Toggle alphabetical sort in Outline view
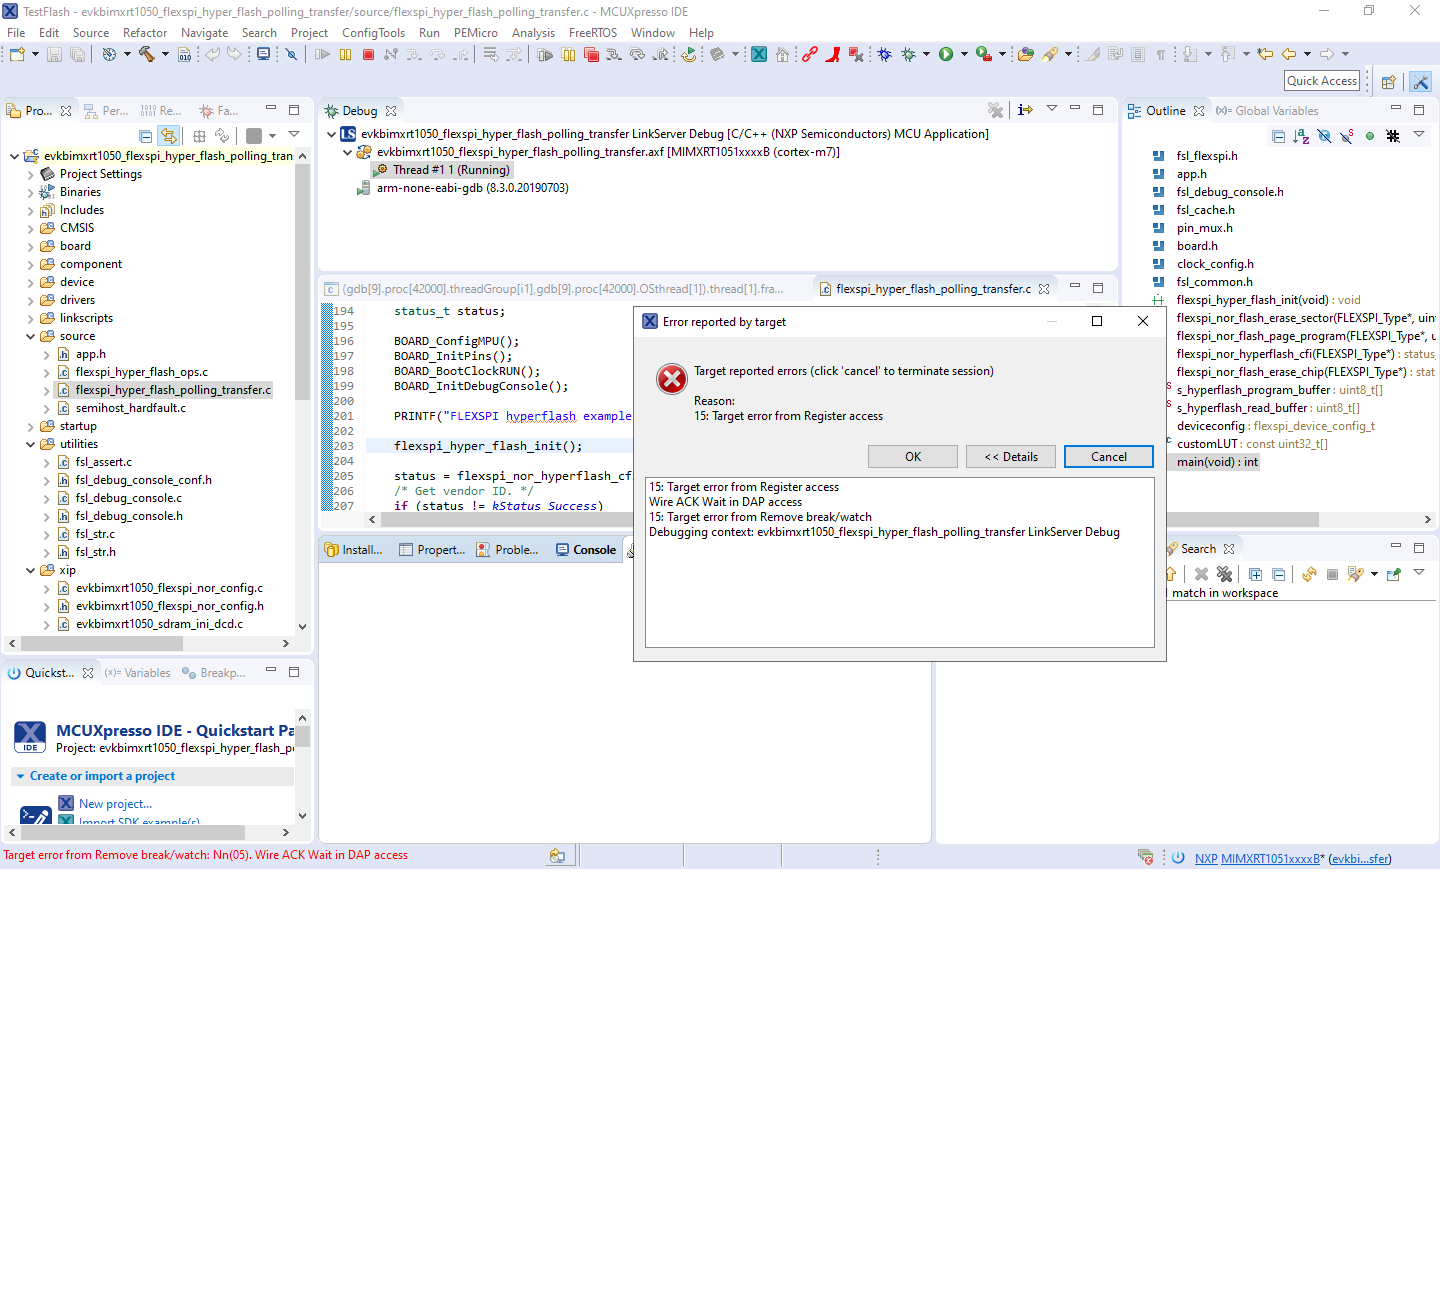Image resolution: width=1440 pixels, height=1292 pixels. 1300,136
